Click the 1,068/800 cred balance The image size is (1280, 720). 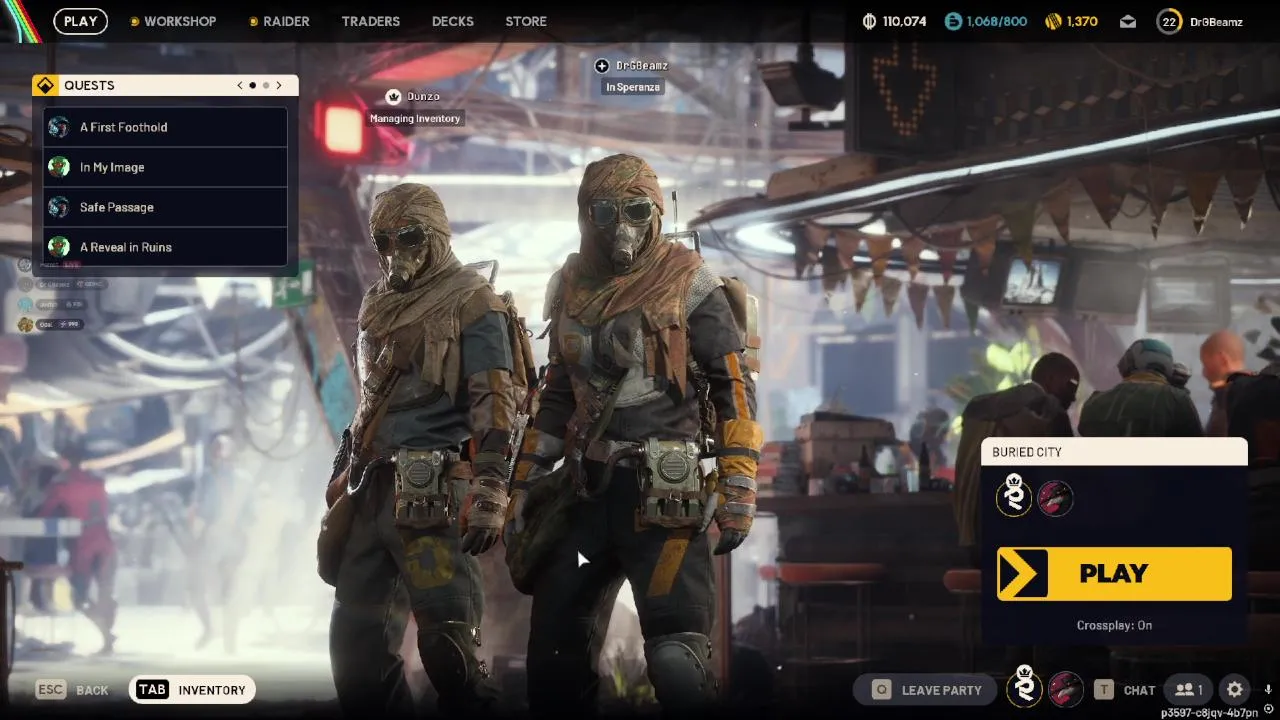pyautogui.click(x=997, y=21)
